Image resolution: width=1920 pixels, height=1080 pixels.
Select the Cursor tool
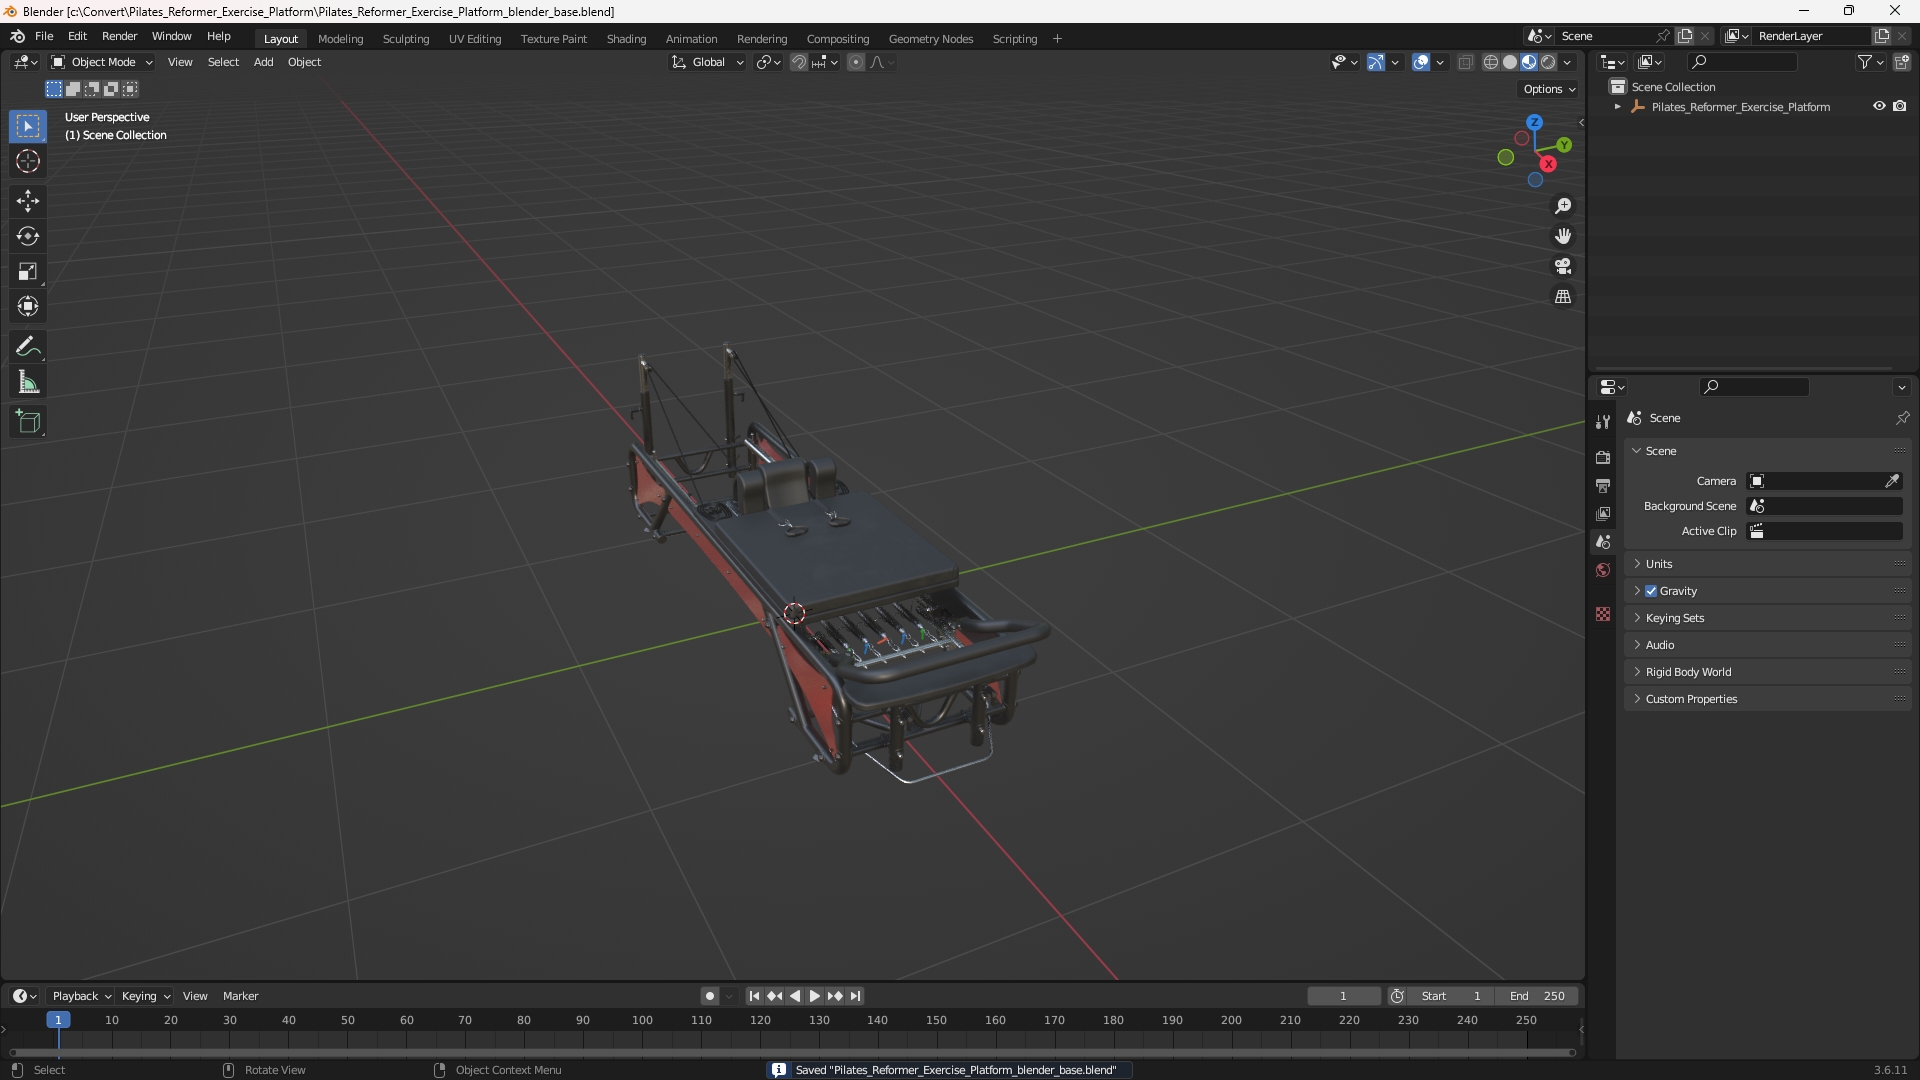(x=28, y=162)
